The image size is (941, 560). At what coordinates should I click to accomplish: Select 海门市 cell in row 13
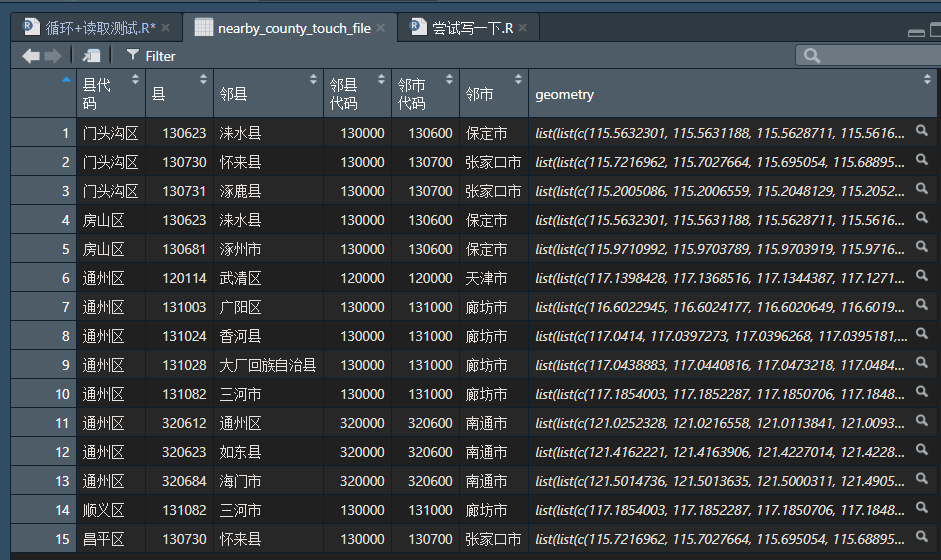point(269,481)
